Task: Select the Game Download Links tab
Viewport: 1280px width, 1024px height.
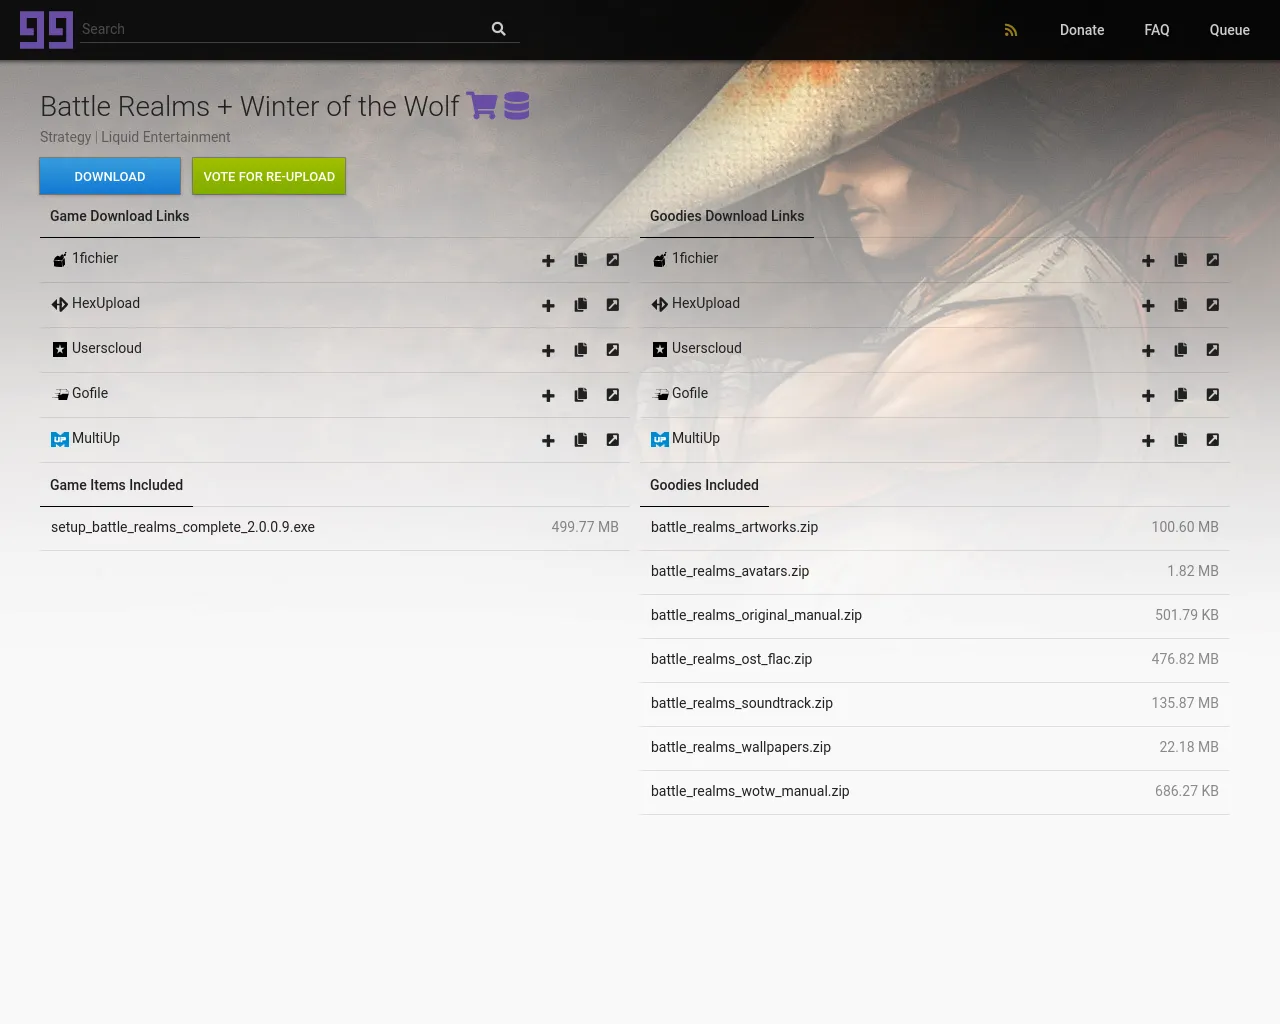Action: click(119, 216)
